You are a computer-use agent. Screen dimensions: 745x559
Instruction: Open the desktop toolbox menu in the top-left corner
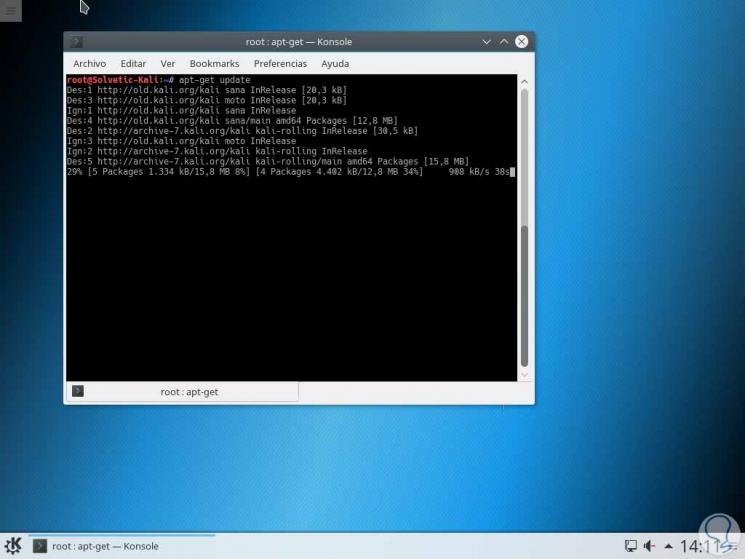pyautogui.click(x=10, y=10)
